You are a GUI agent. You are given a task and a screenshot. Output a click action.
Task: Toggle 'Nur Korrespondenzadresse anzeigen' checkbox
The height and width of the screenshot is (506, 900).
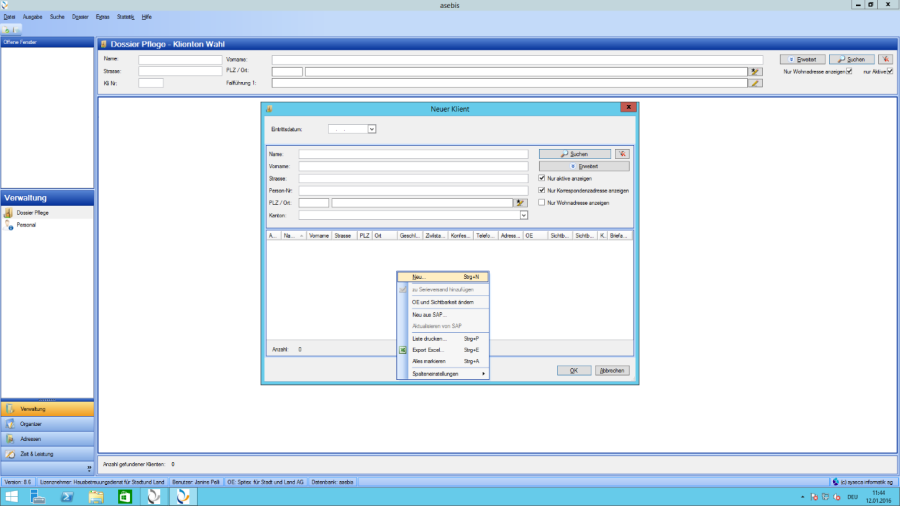pyautogui.click(x=542, y=190)
